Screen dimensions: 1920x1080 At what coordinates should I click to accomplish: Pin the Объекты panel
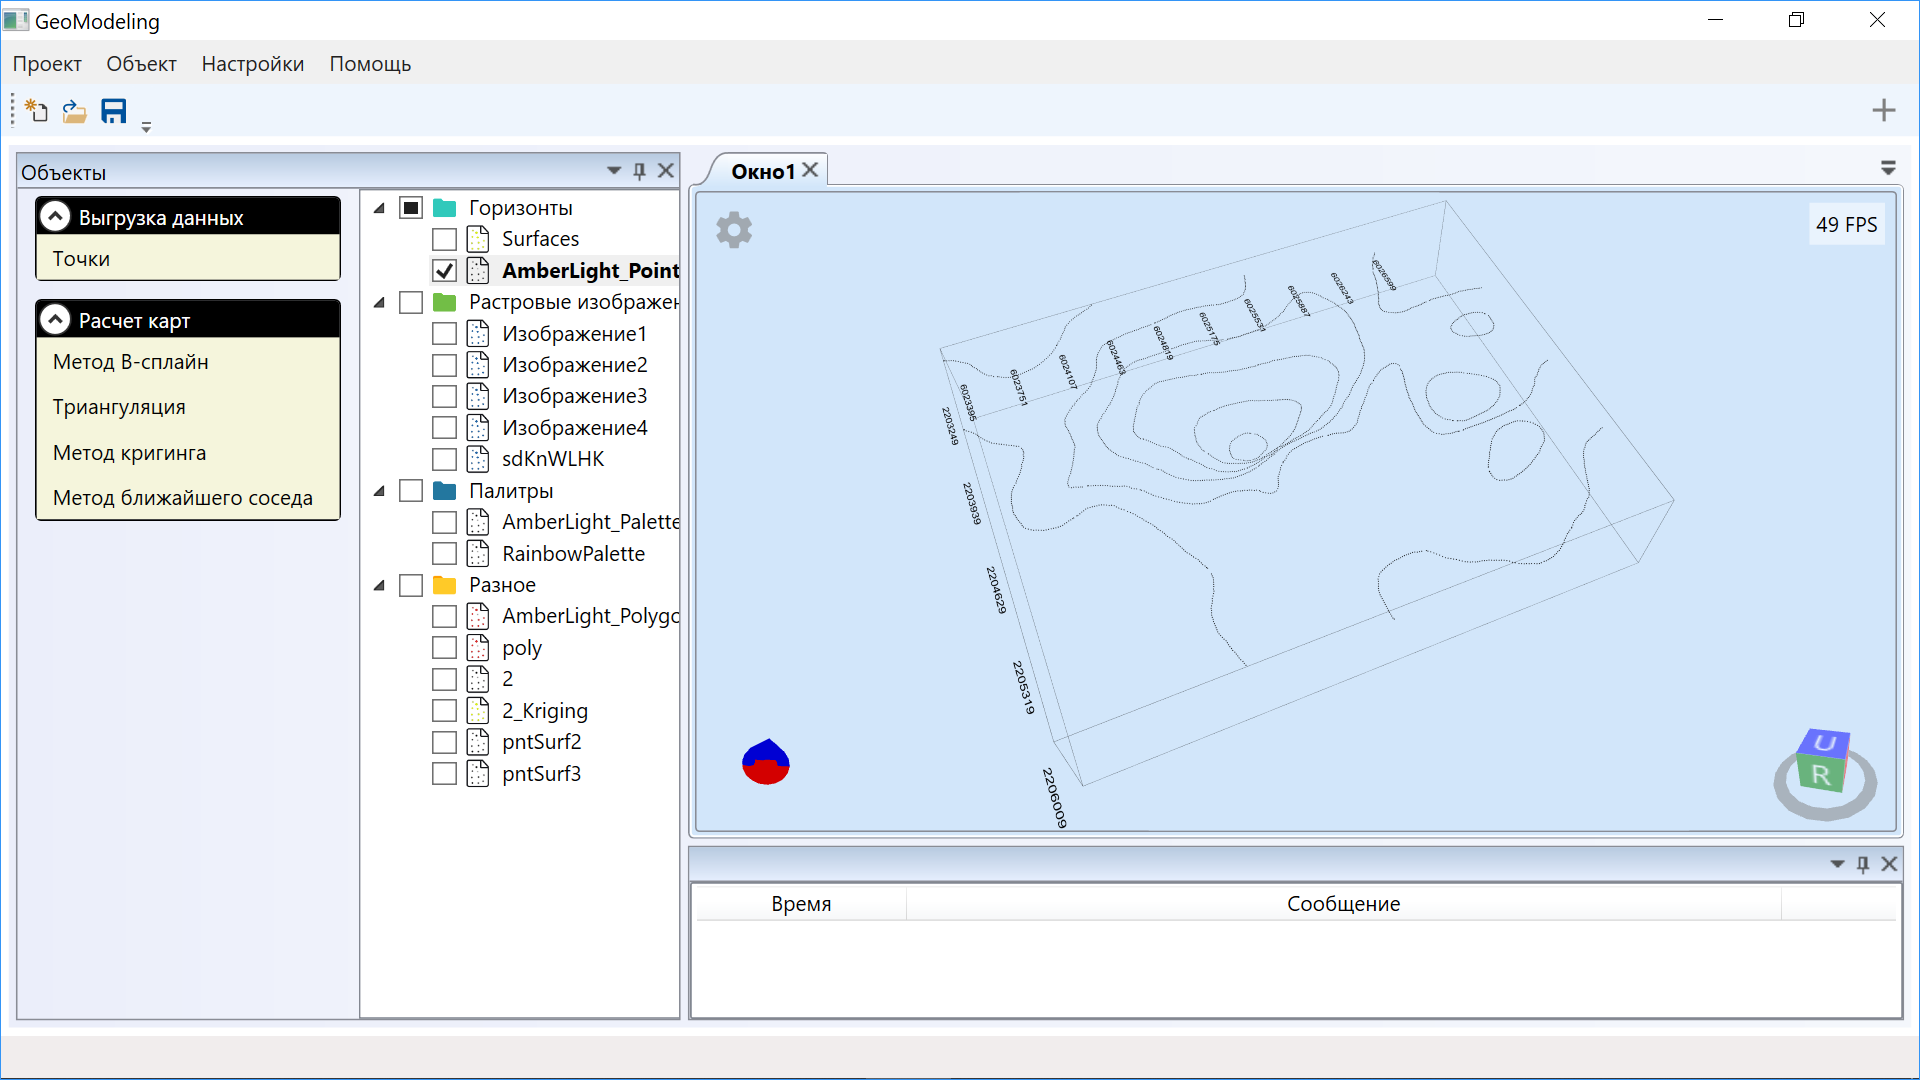(x=640, y=171)
